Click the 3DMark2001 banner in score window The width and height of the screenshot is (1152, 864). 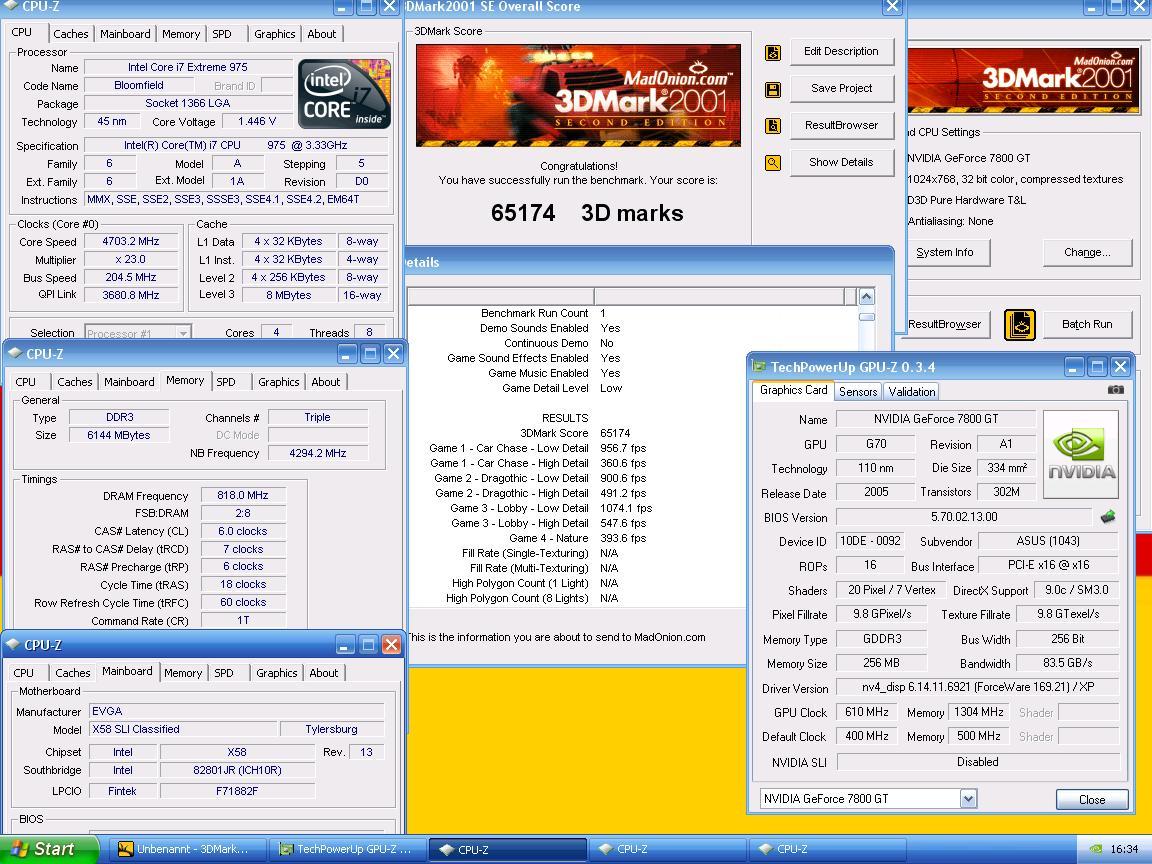point(578,96)
